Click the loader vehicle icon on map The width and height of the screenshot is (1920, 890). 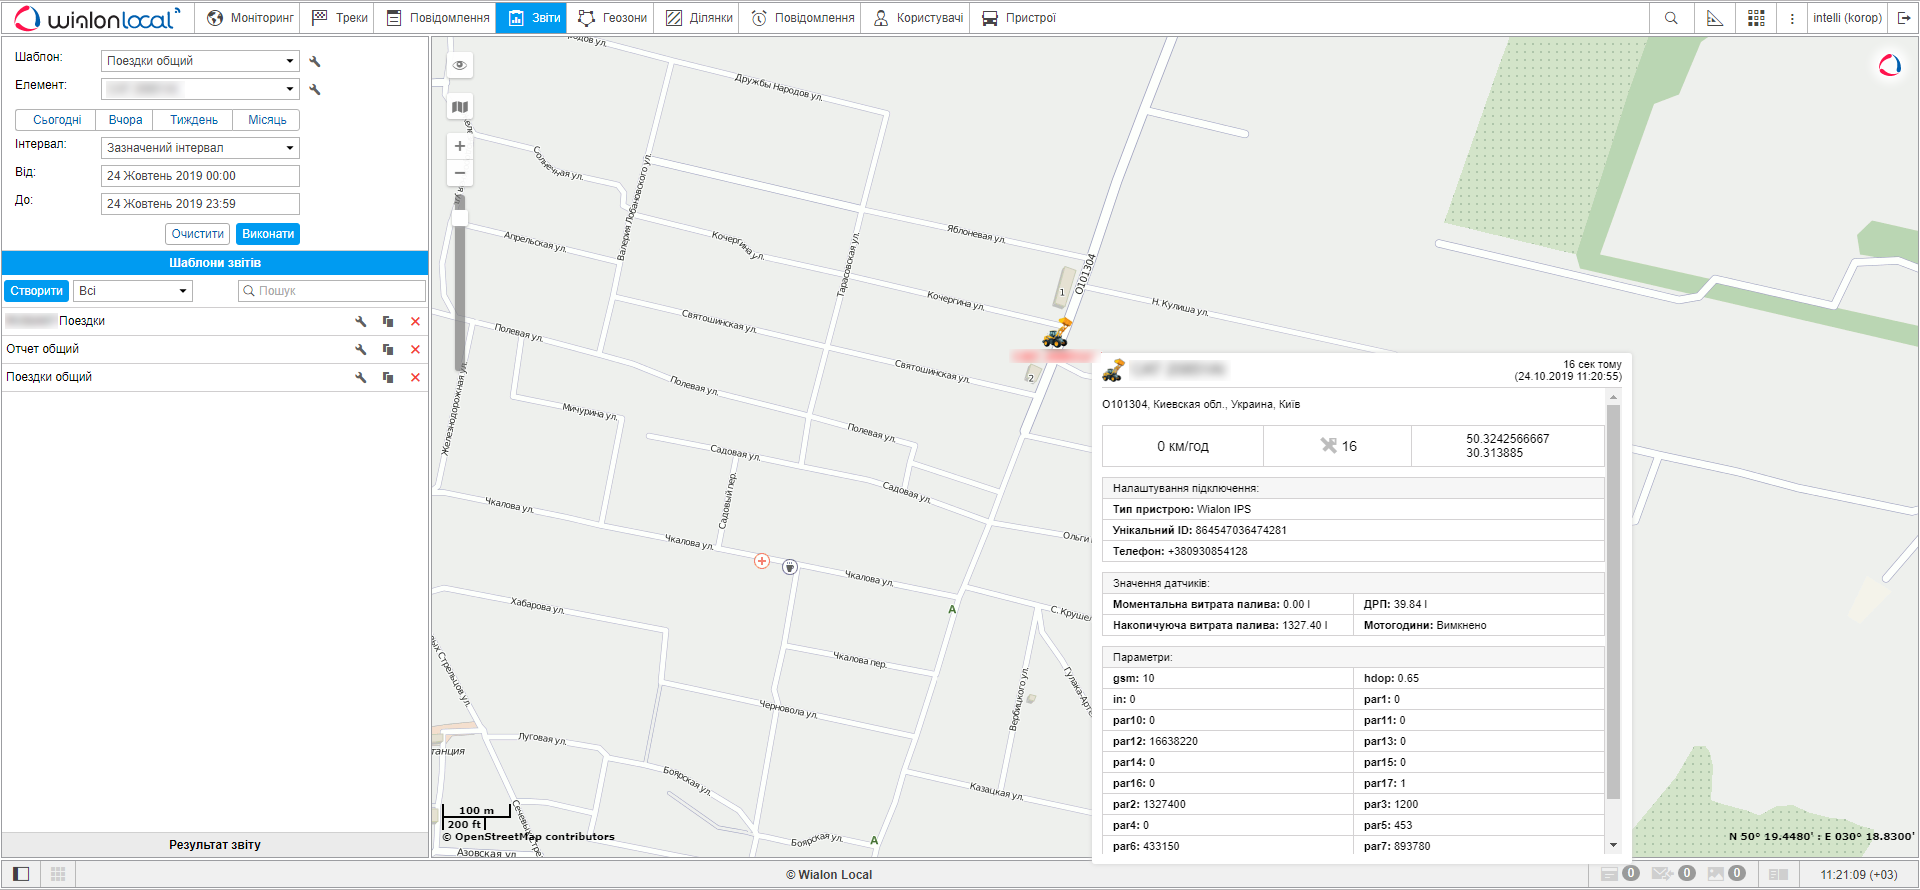coord(1056,334)
